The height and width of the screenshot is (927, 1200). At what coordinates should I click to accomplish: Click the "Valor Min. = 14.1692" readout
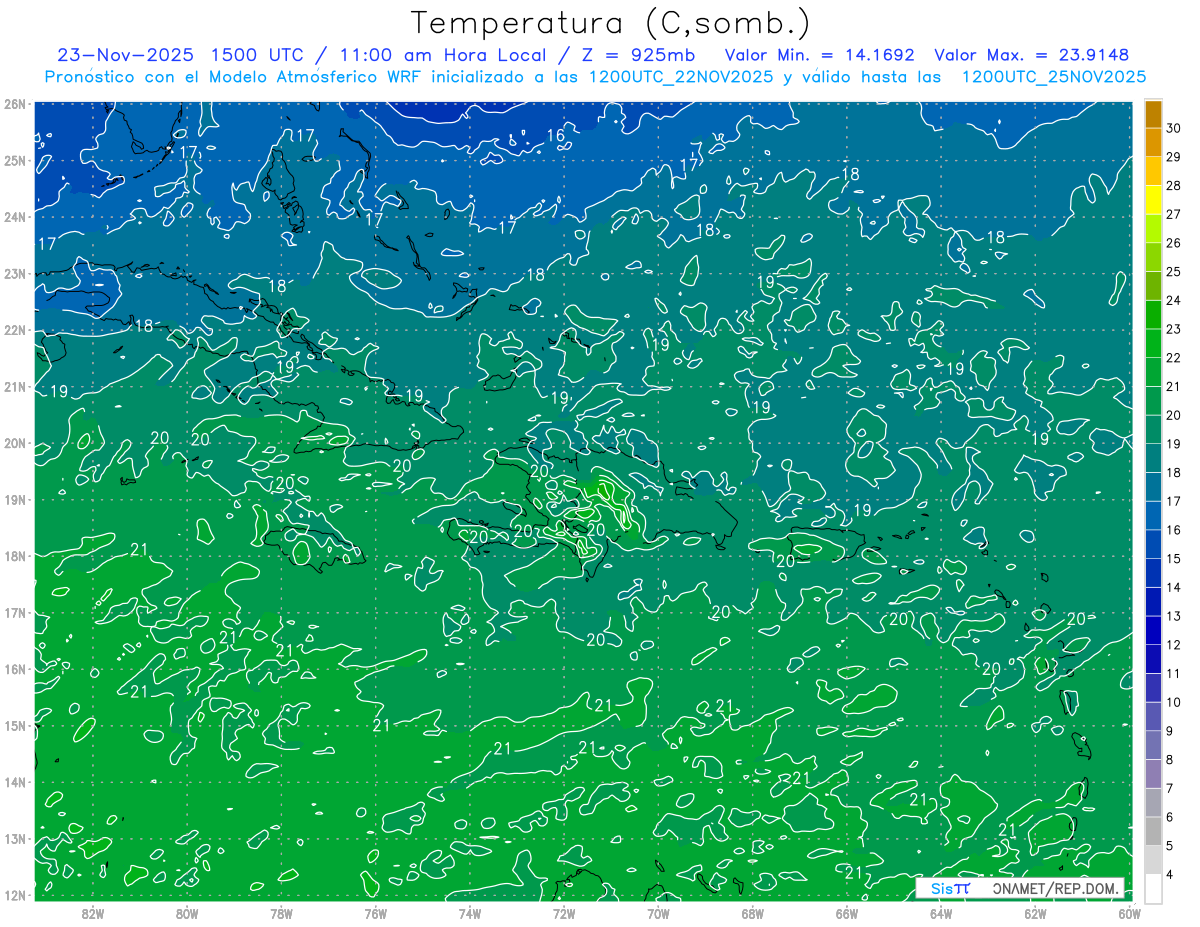pos(818,55)
